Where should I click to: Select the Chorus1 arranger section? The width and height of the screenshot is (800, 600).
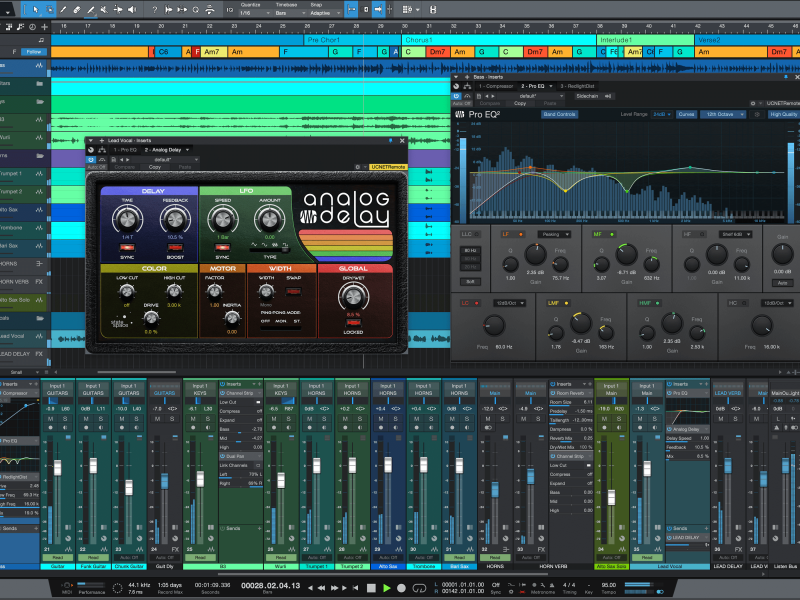coord(498,40)
